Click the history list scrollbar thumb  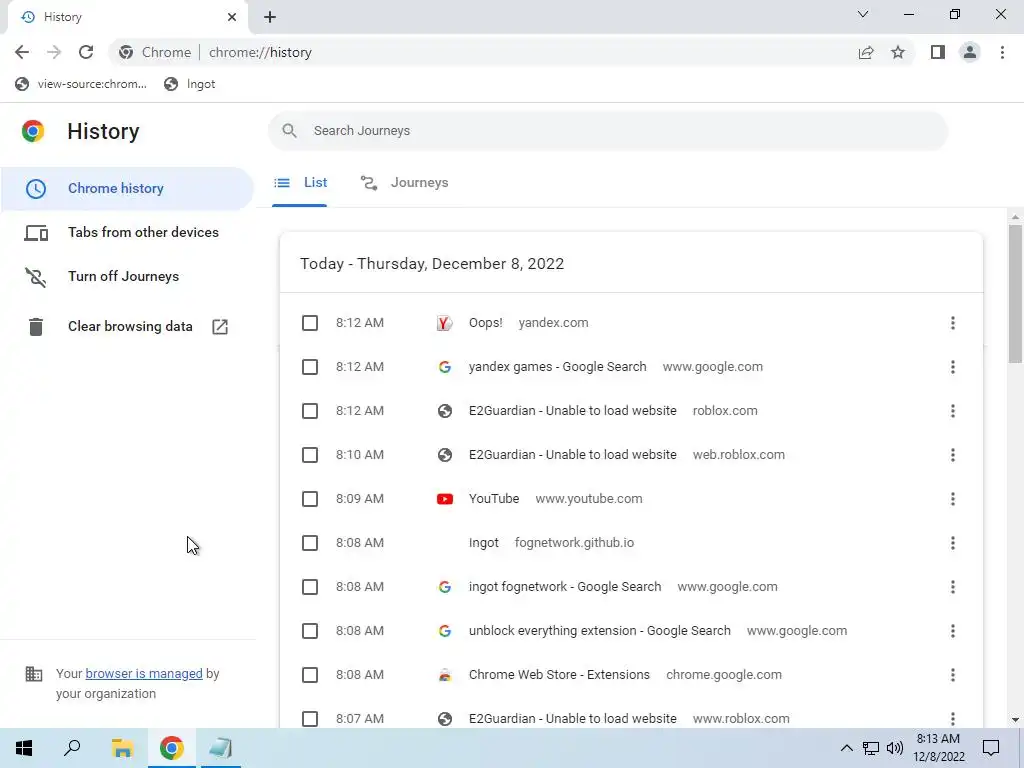click(1014, 294)
